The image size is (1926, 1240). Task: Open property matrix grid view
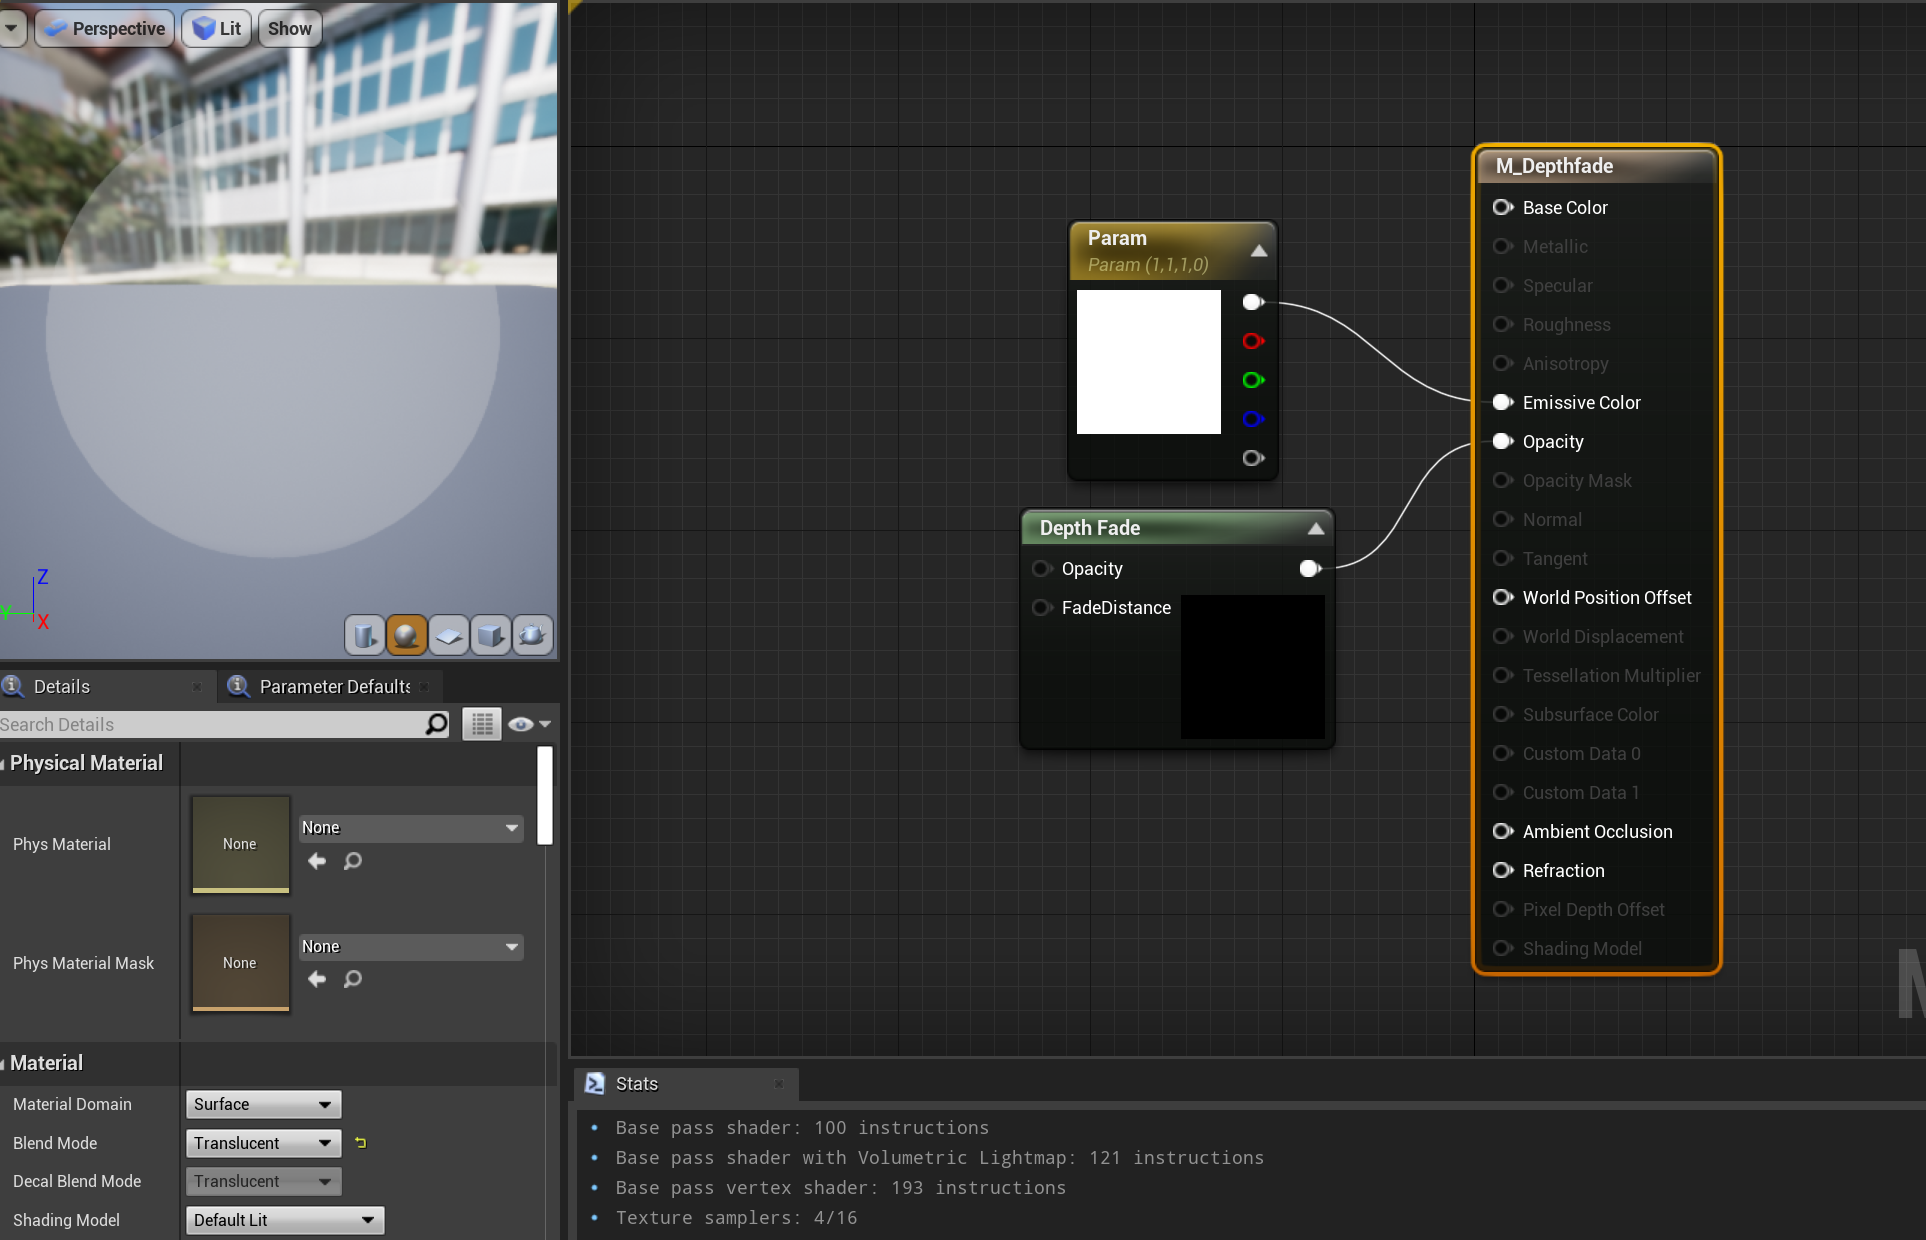[x=482, y=724]
